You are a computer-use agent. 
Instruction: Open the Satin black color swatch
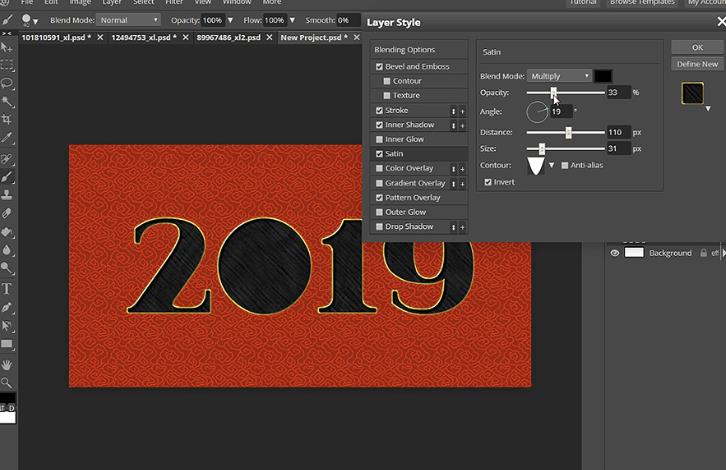pyautogui.click(x=603, y=76)
